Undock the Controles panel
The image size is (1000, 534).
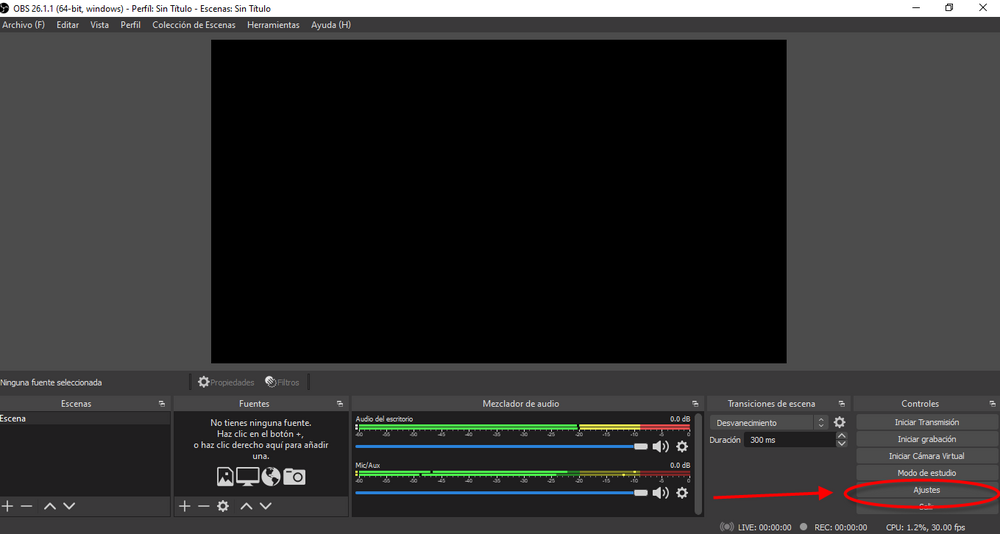(992, 404)
